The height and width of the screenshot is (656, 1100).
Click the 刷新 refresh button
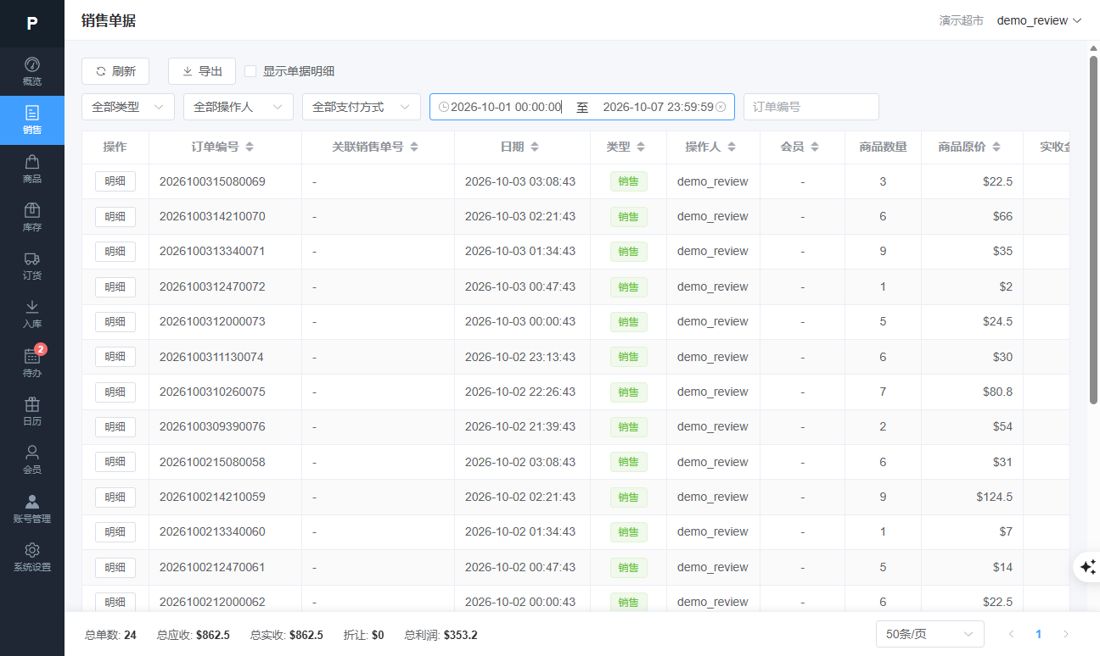(x=115, y=71)
